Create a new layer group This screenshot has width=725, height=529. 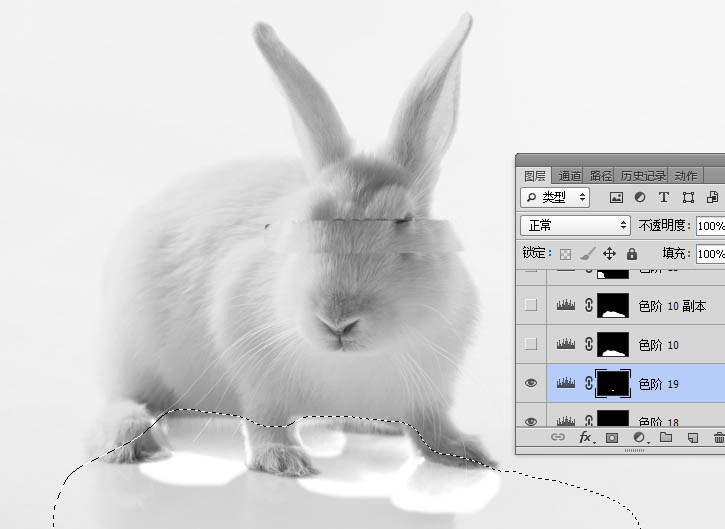[x=665, y=438]
